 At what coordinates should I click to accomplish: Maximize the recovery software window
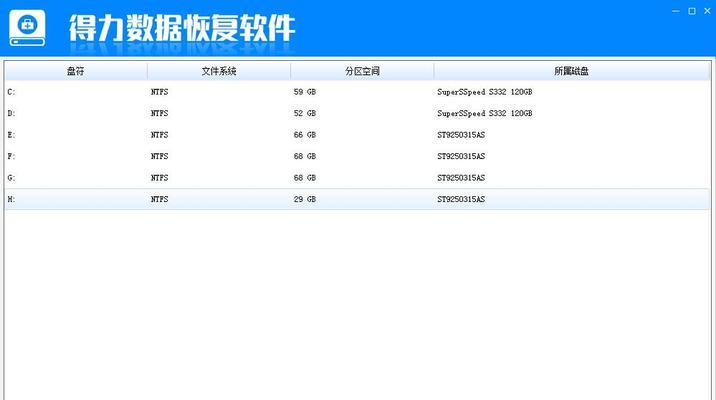692,11
